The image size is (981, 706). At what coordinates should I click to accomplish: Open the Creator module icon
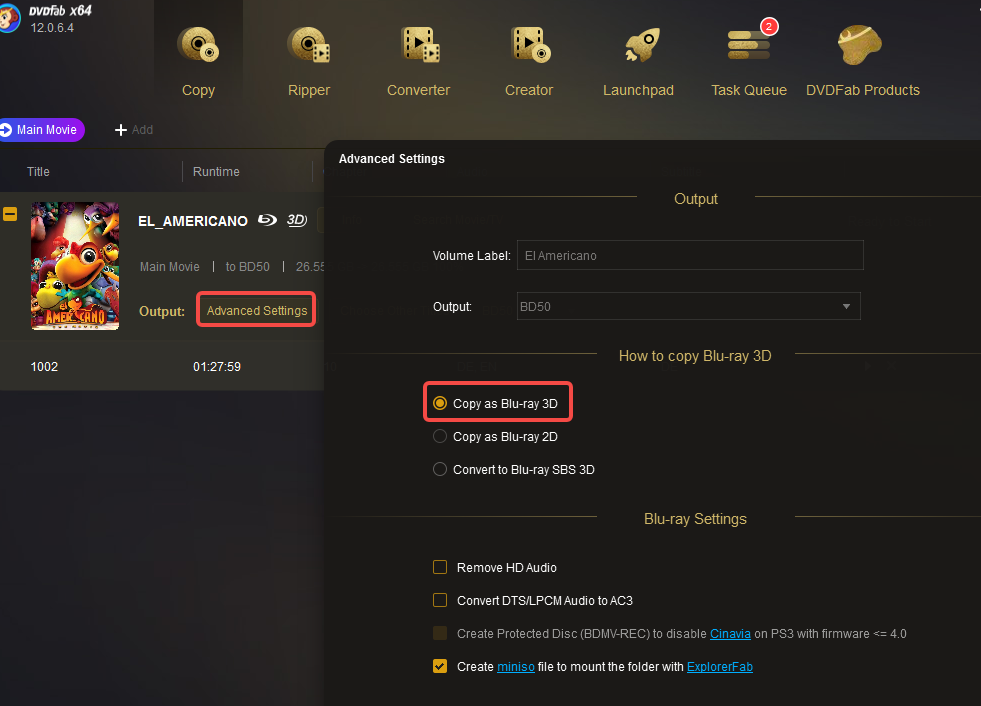(x=530, y=44)
